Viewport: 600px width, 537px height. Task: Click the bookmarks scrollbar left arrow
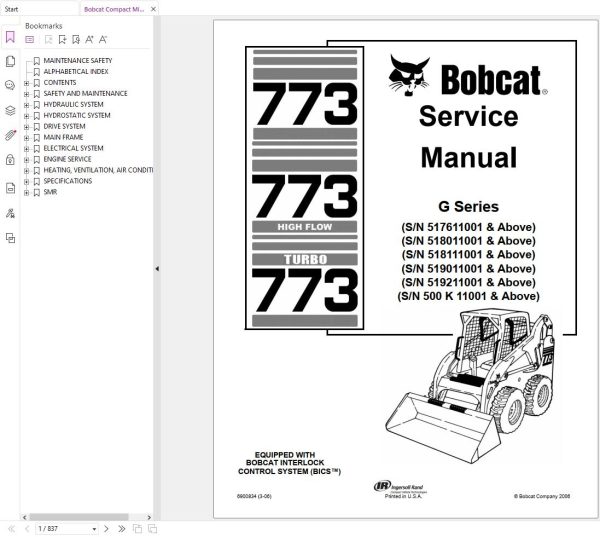tap(24, 517)
